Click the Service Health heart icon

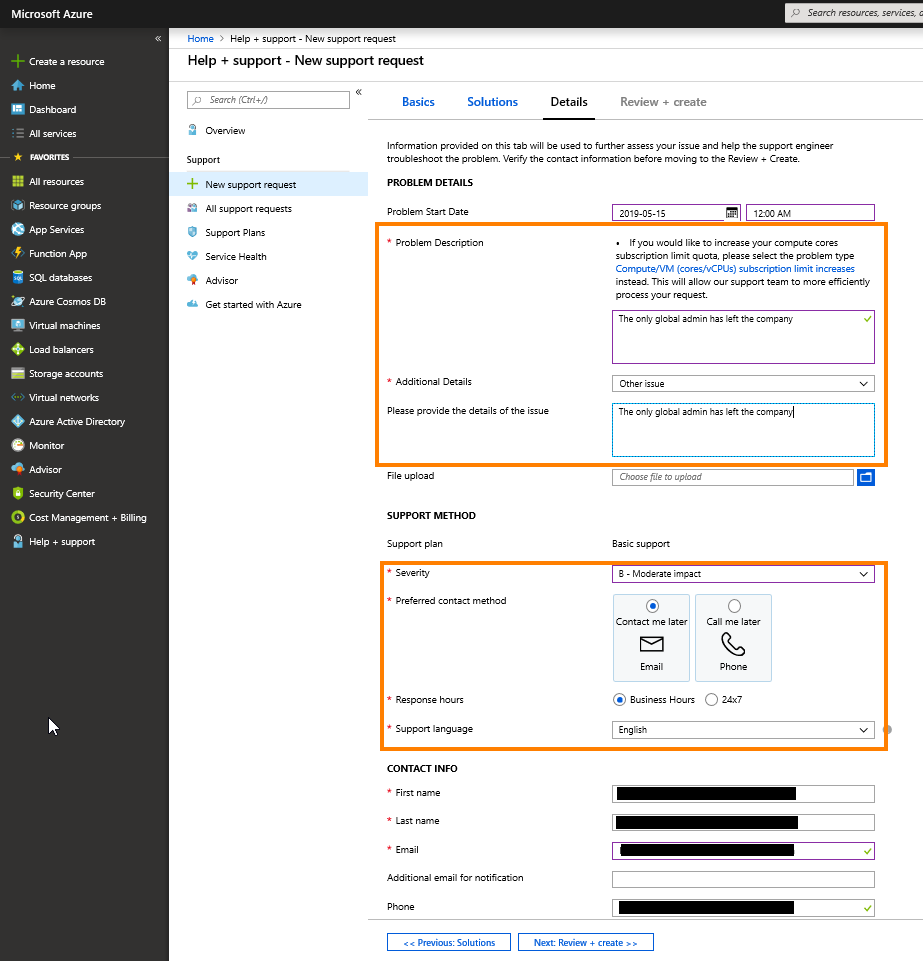(192, 256)
